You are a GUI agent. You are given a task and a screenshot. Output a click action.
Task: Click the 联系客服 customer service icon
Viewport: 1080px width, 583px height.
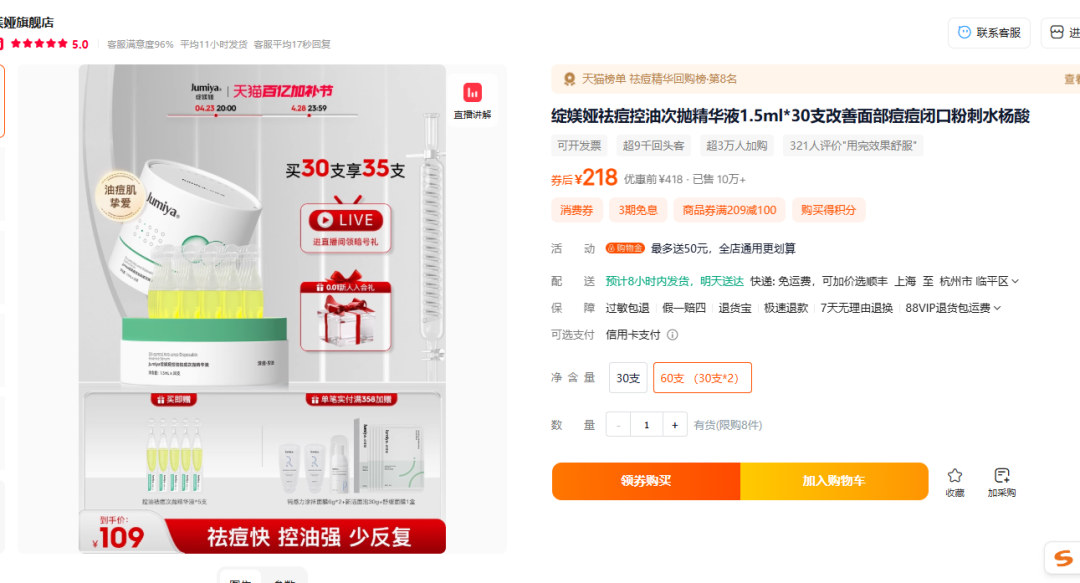tap(964, 32)
